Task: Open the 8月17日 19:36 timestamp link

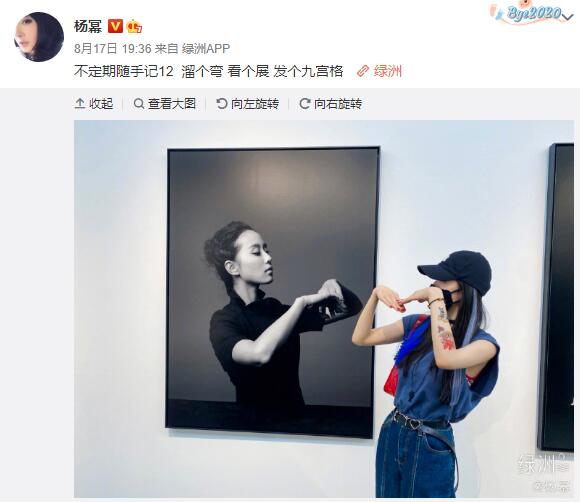Action: (113, 48)
